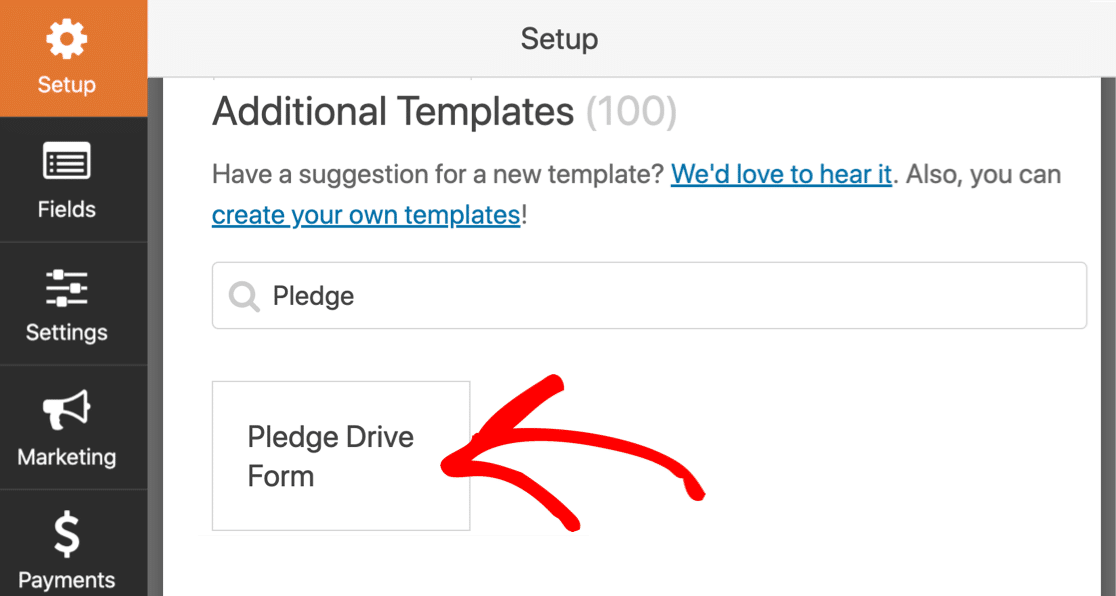Focus the template search field containing Pledge
The image size is (1116, 596).
(x=649, y=296)
